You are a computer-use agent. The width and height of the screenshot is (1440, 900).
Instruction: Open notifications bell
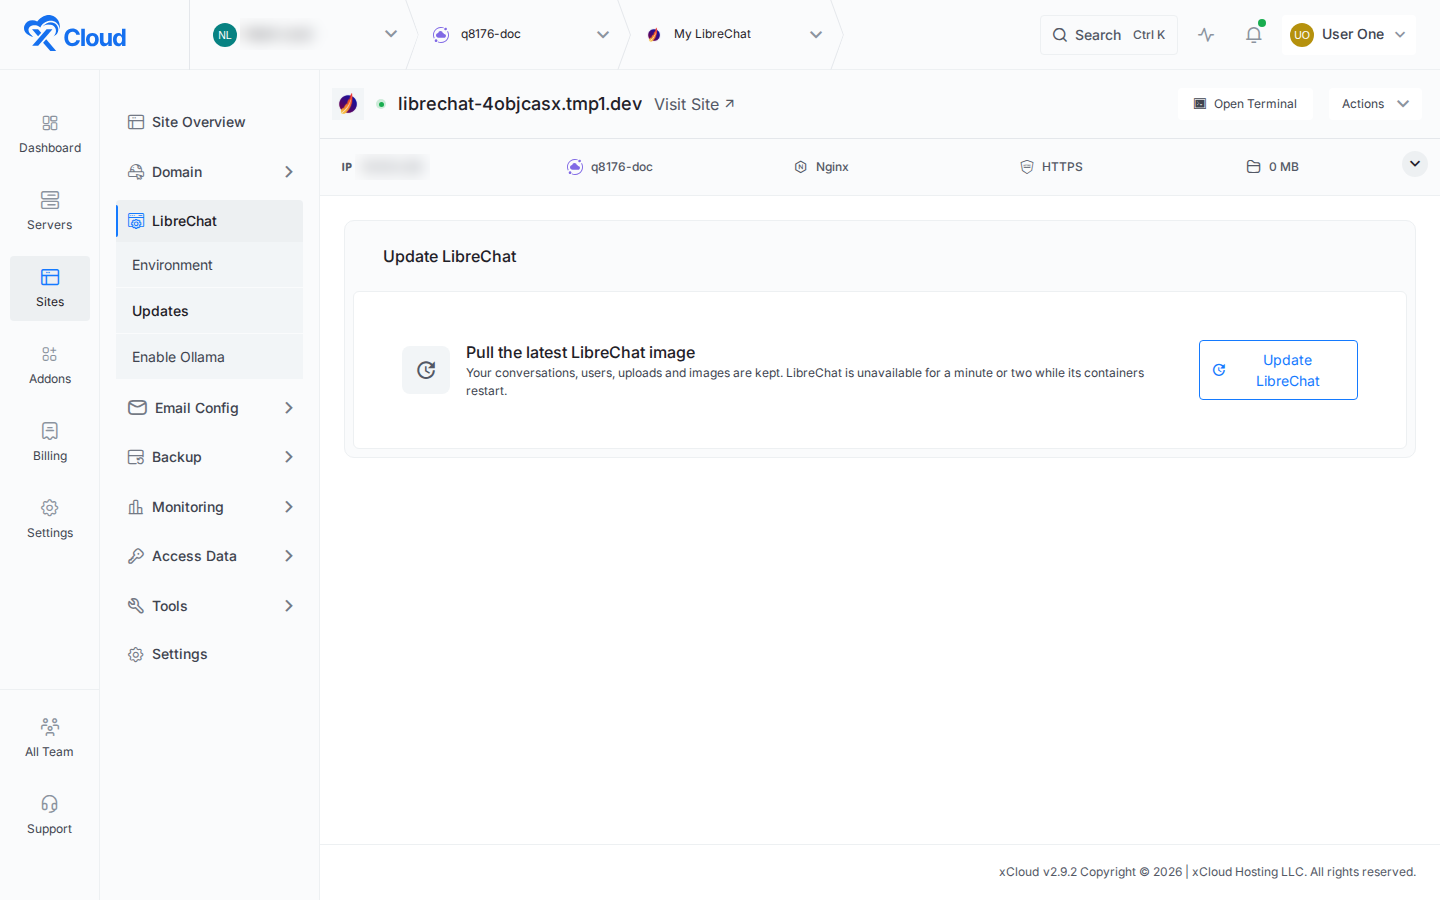point(1253,35)
